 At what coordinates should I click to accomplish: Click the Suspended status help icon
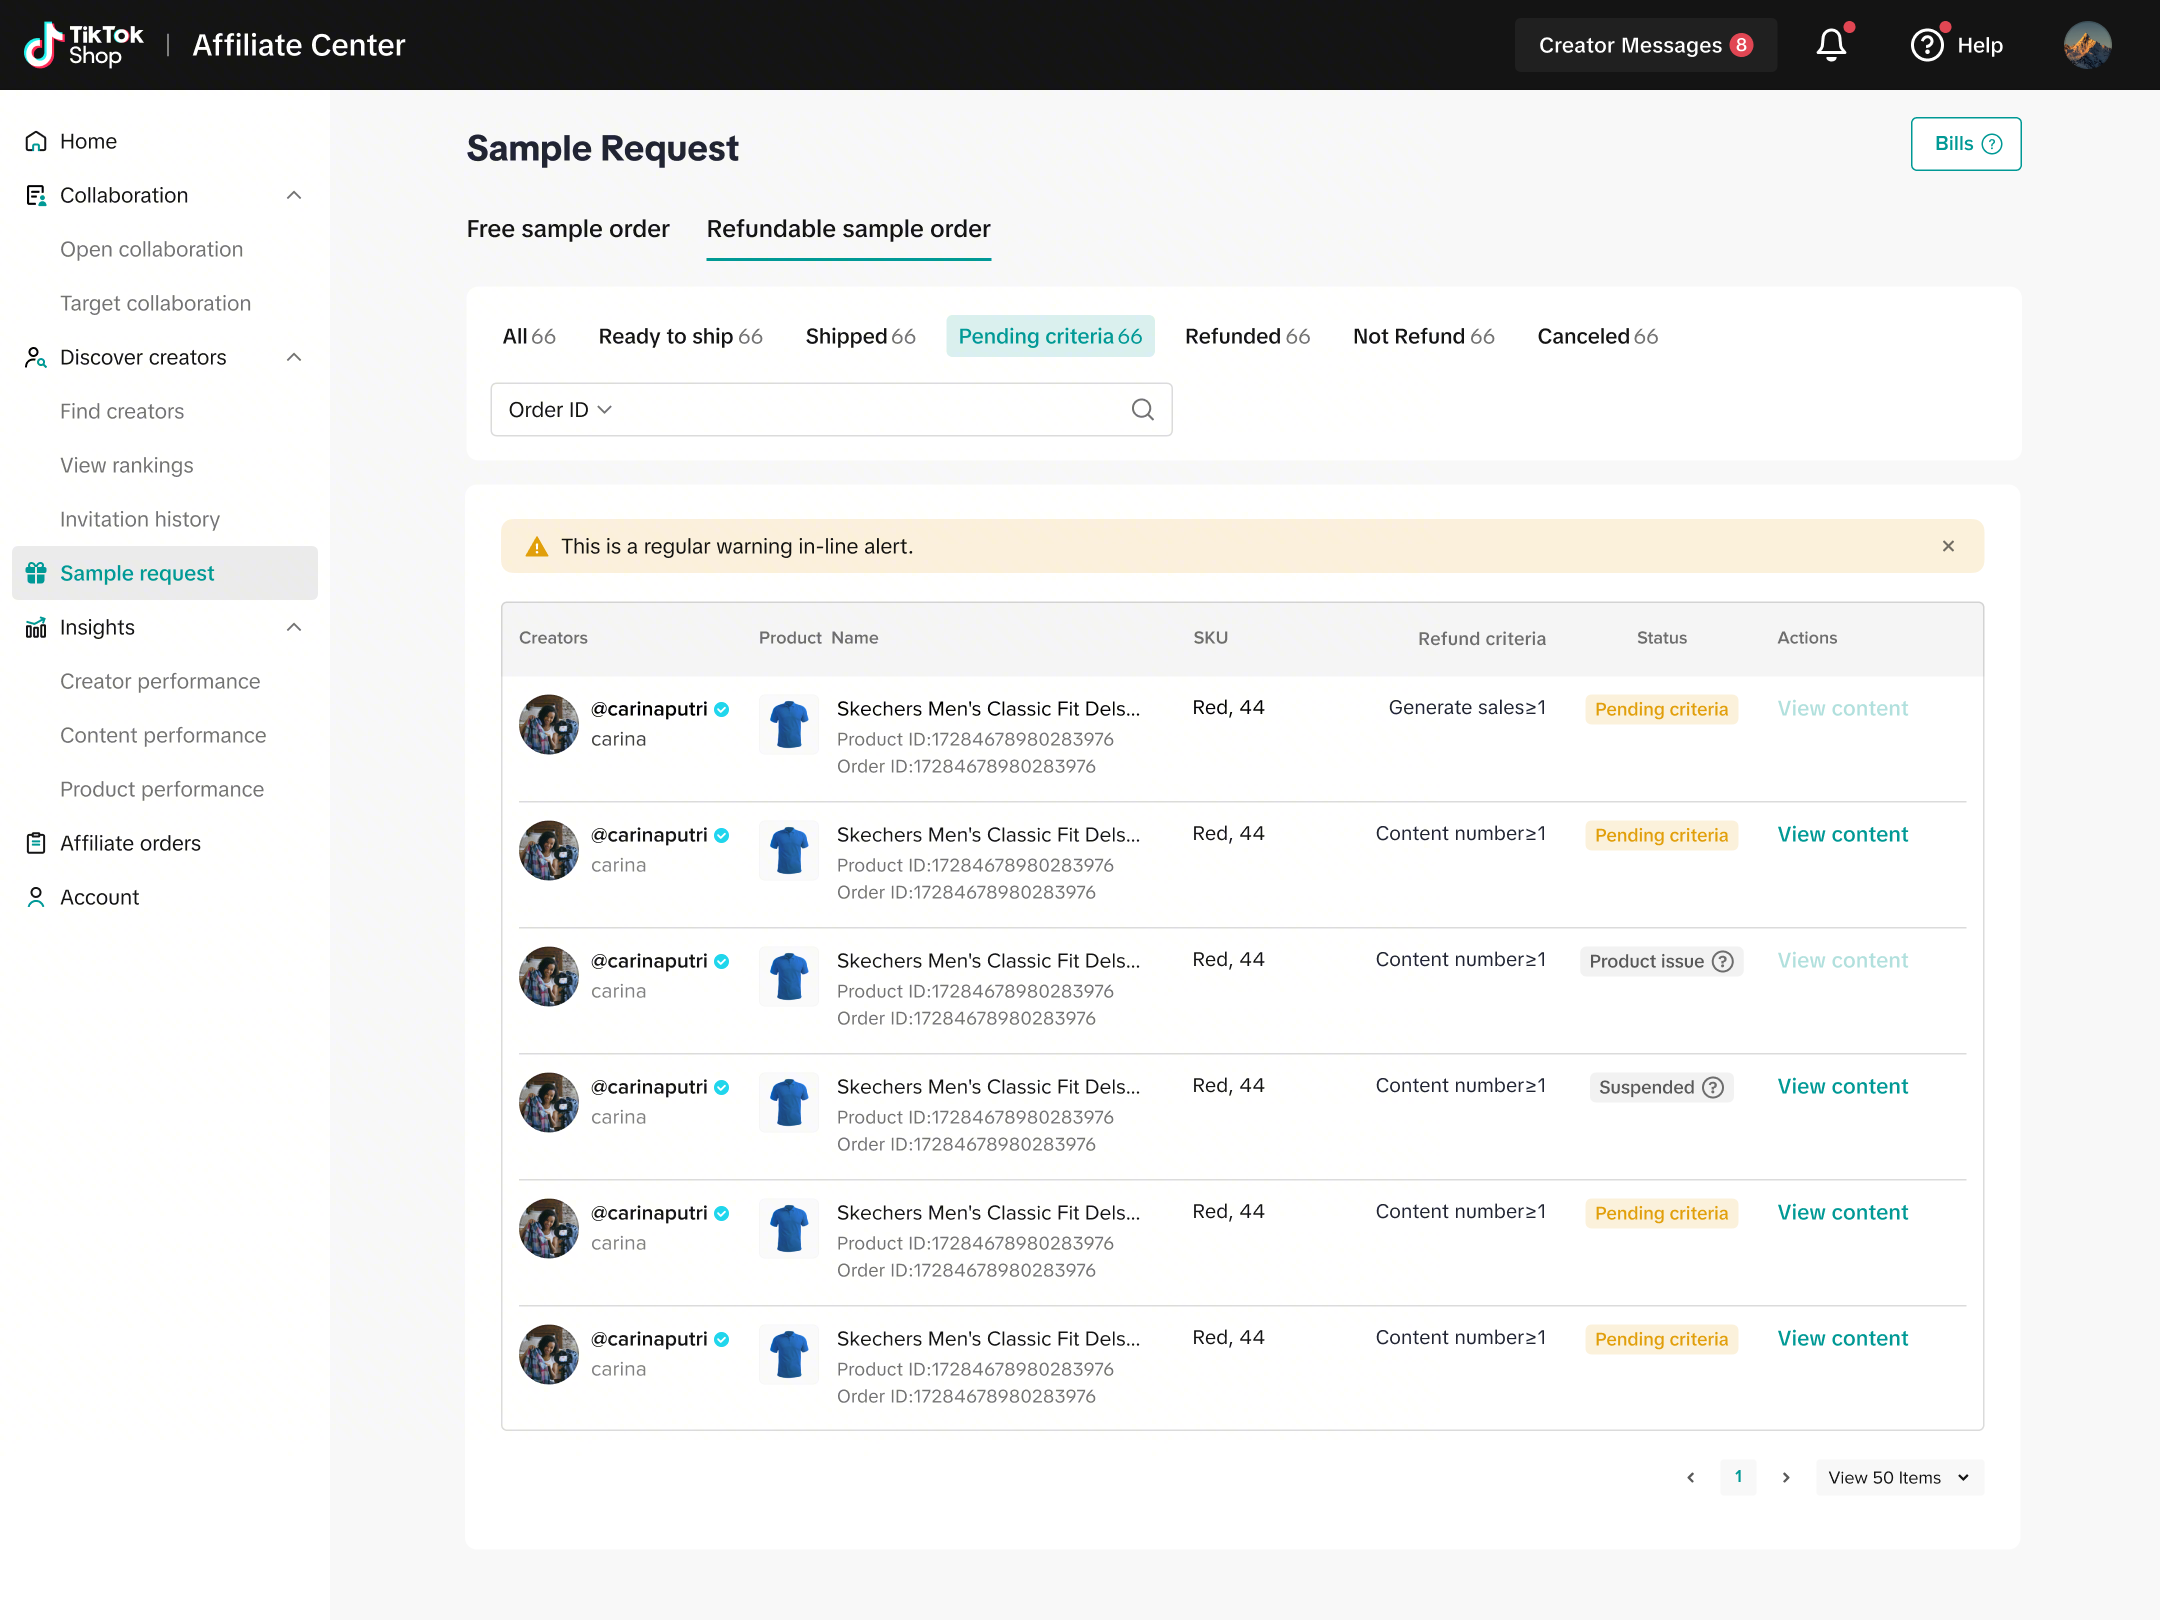point(1713,1087)
